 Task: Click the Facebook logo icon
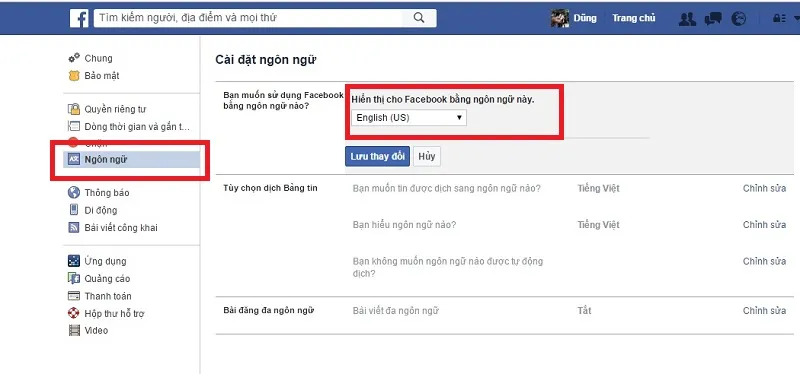(79, 18)
